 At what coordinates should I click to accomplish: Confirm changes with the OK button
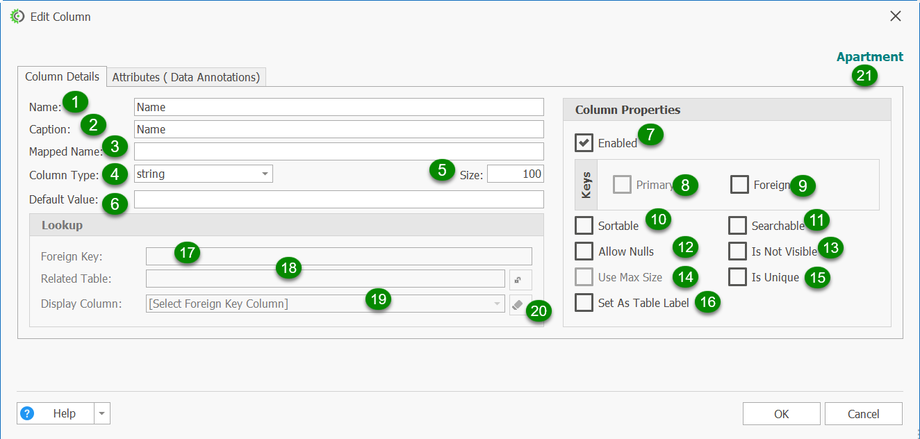coord(781,413)
